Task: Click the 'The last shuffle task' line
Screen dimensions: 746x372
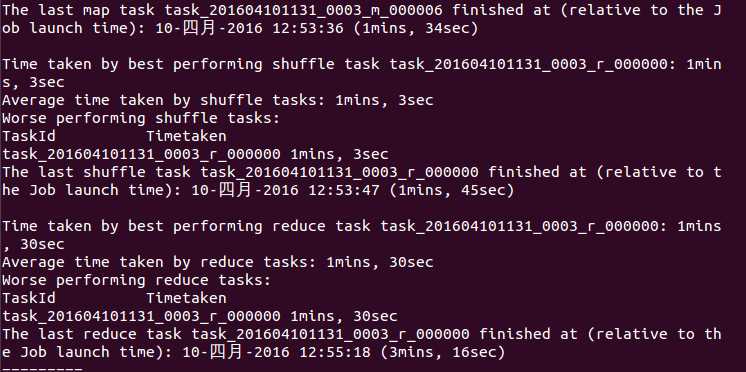Action: tap(362, 181)
